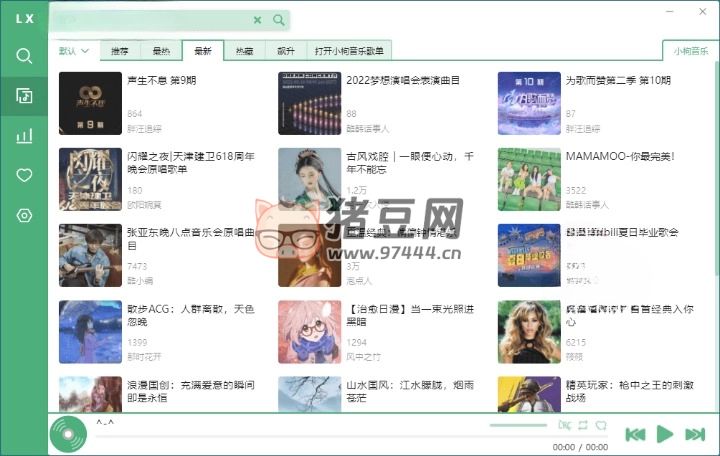Screen dimensions: 720x456
Task: Open the 小枸音乐 source selector
Action: [689, 51]
